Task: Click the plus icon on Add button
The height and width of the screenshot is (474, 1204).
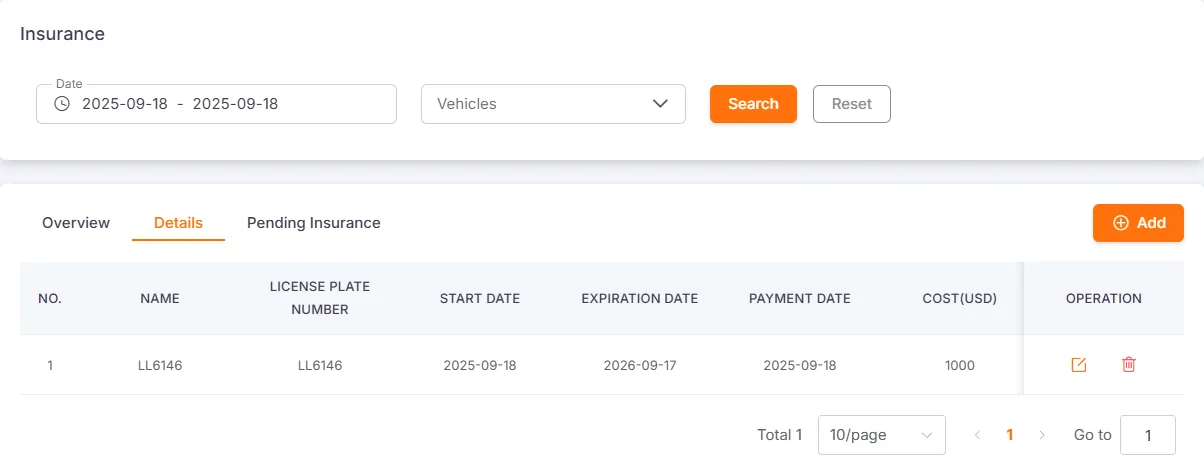Action: point(1121,223)
